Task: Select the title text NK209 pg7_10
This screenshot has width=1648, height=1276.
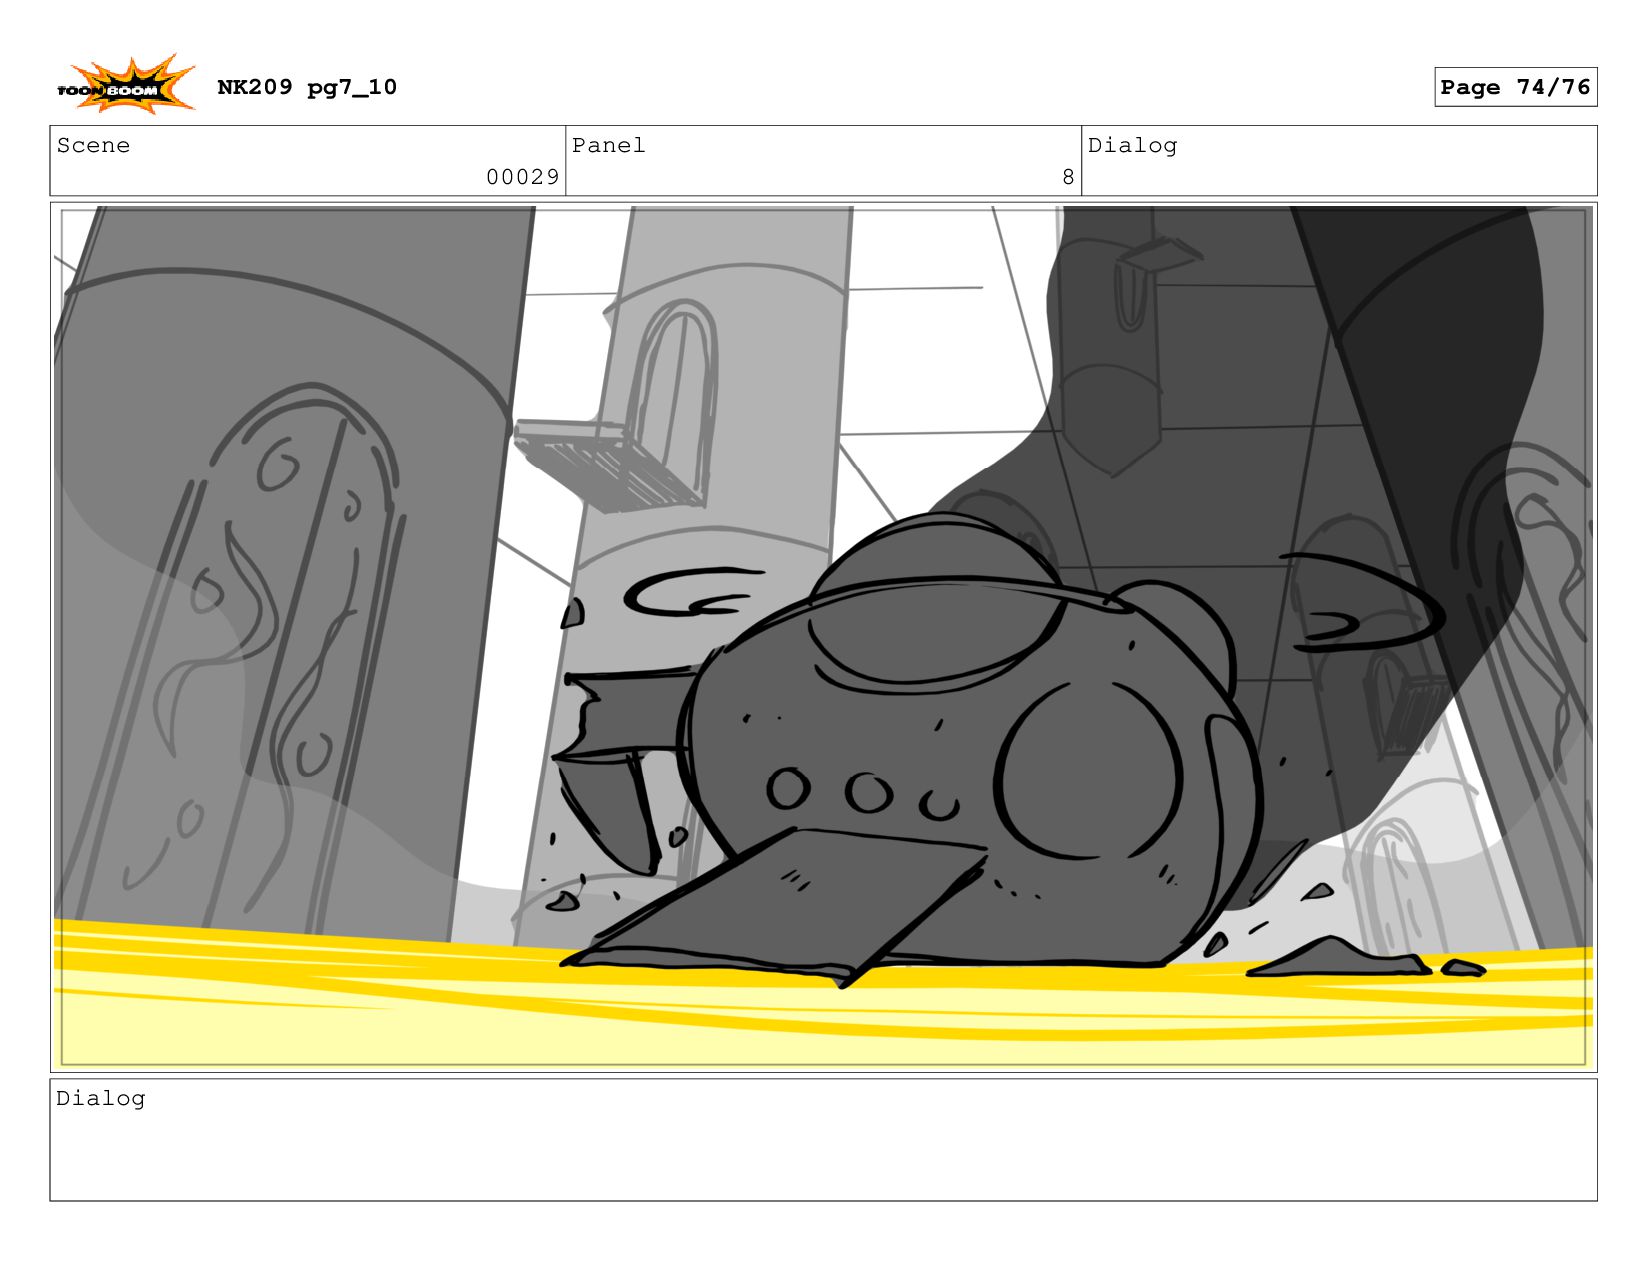Action: pyautogui.click(x=307, y=87)
